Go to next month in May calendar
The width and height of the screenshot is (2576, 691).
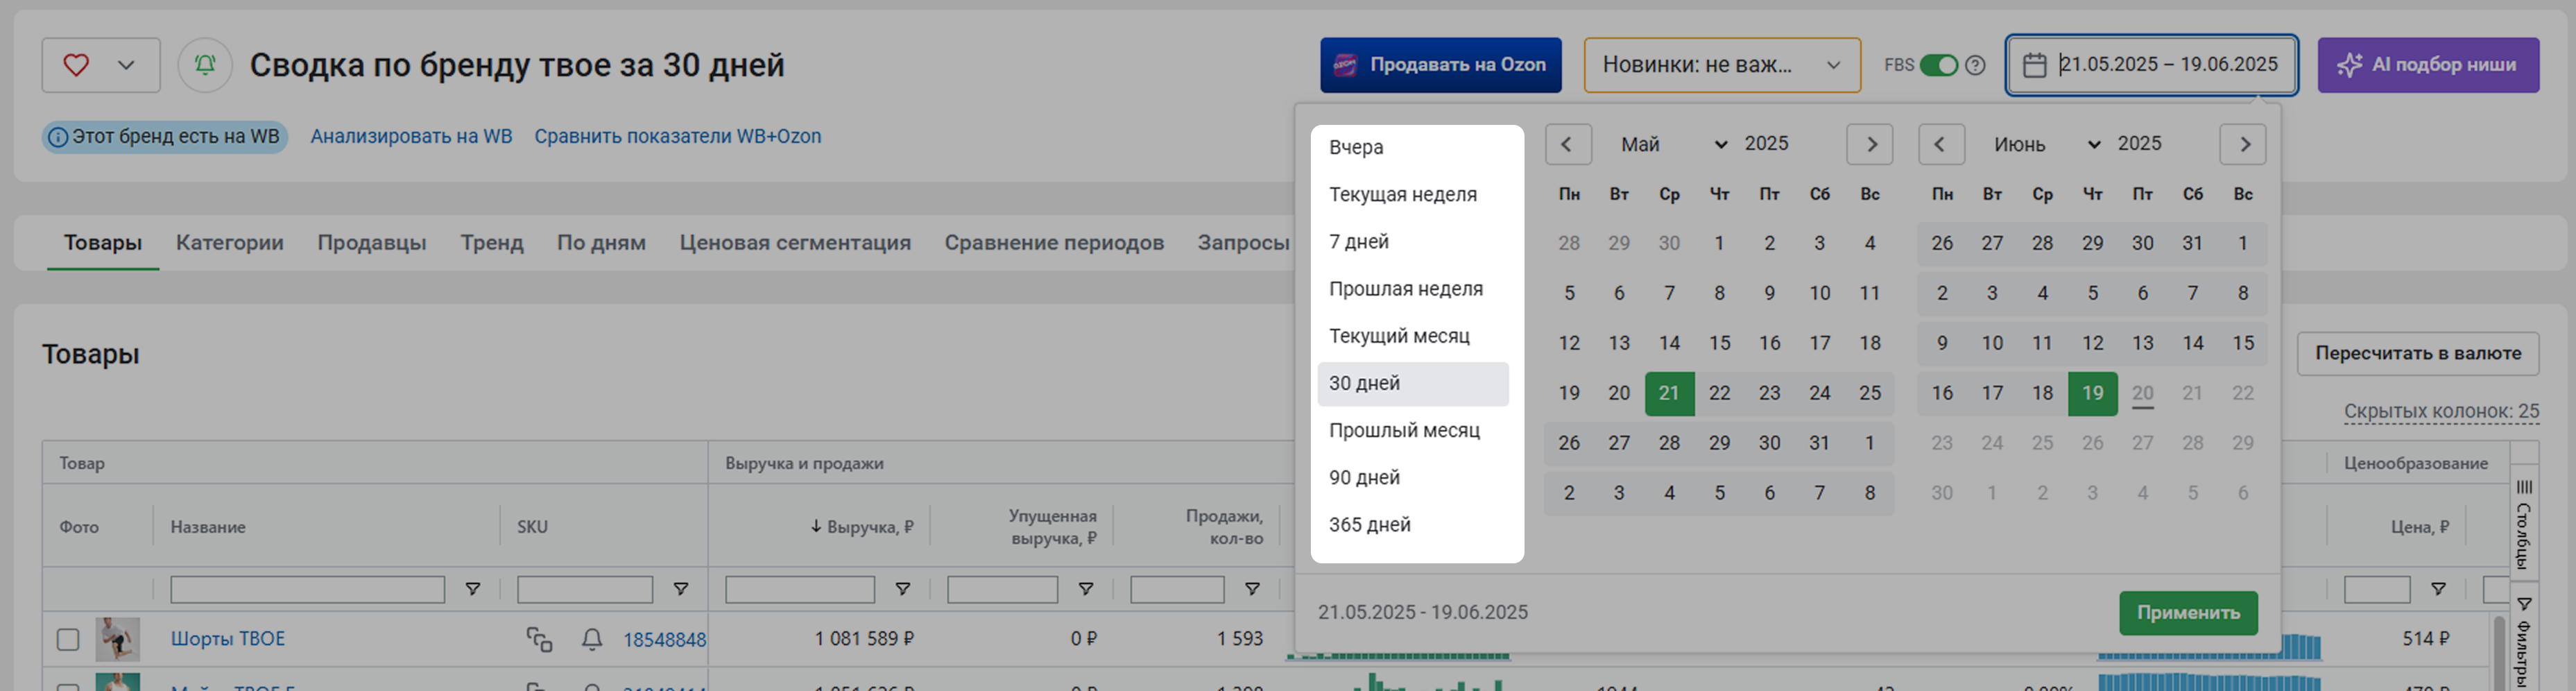pyautogui.click(x=1870, y=144)
